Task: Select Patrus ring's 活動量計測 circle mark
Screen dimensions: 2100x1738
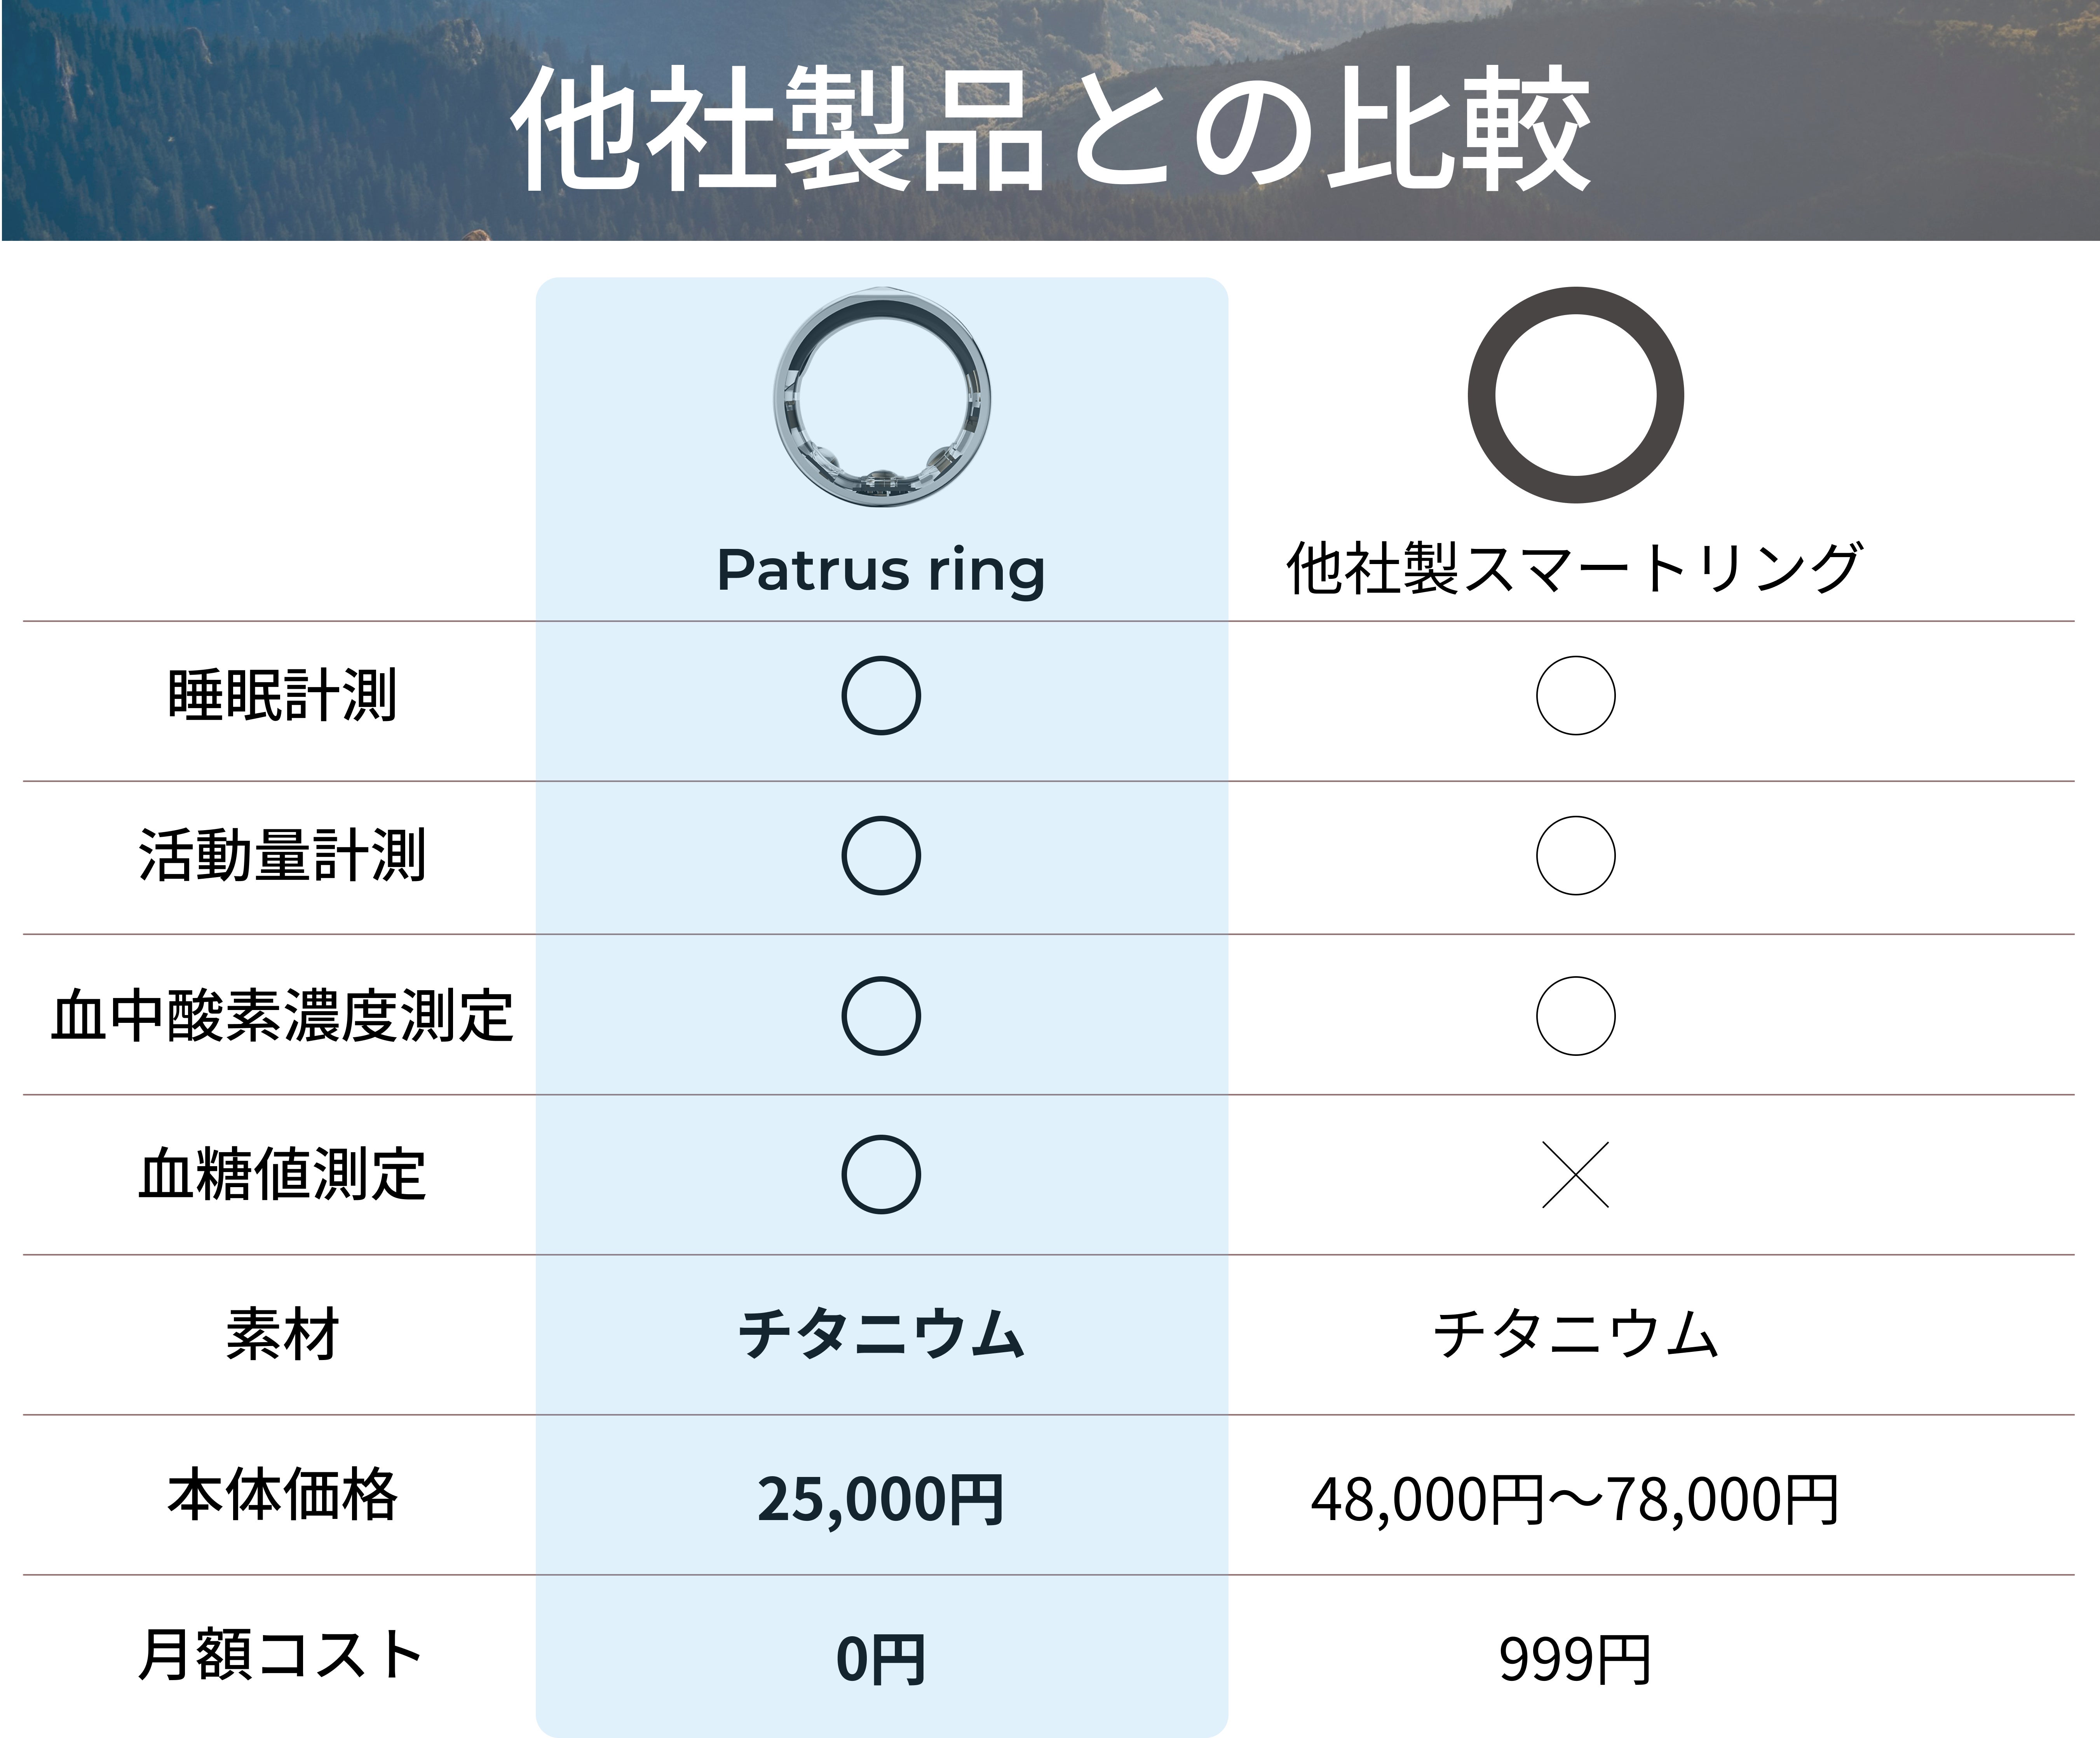Action: (881, 856)
